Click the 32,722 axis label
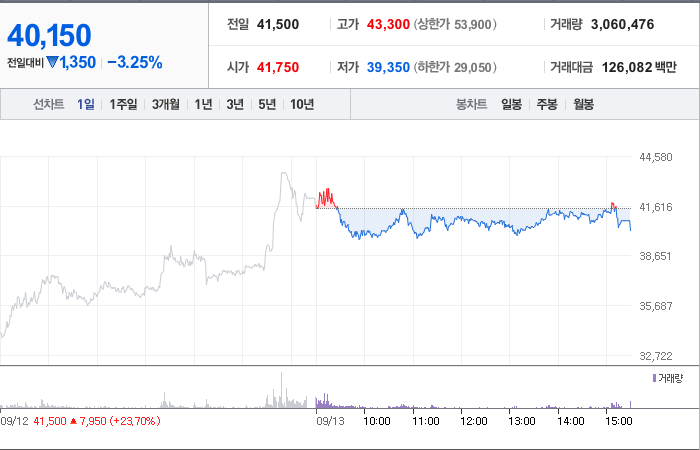700x450 pixels. click(655, 356)
